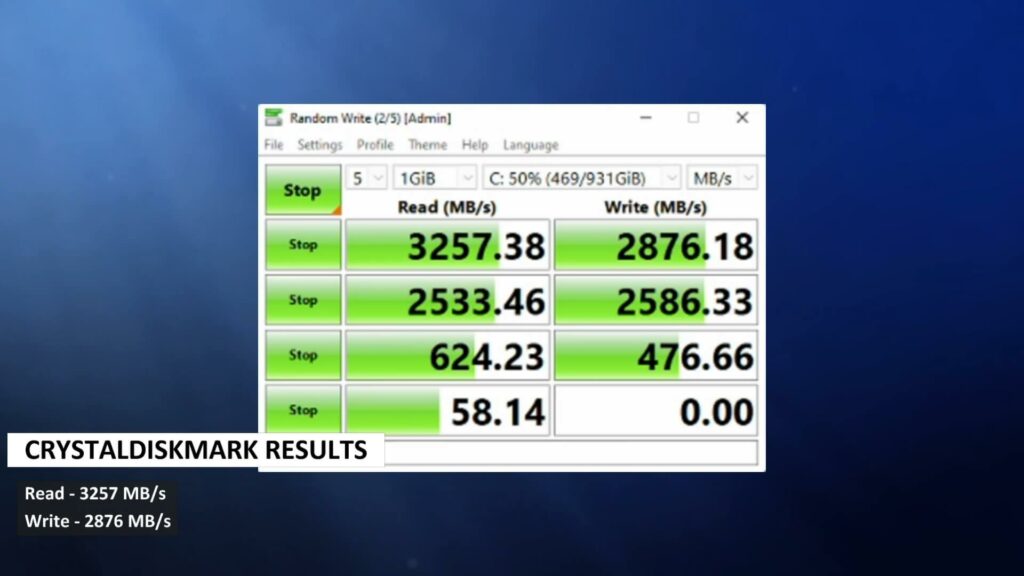Click the empty comment field at window bottom

571,453
